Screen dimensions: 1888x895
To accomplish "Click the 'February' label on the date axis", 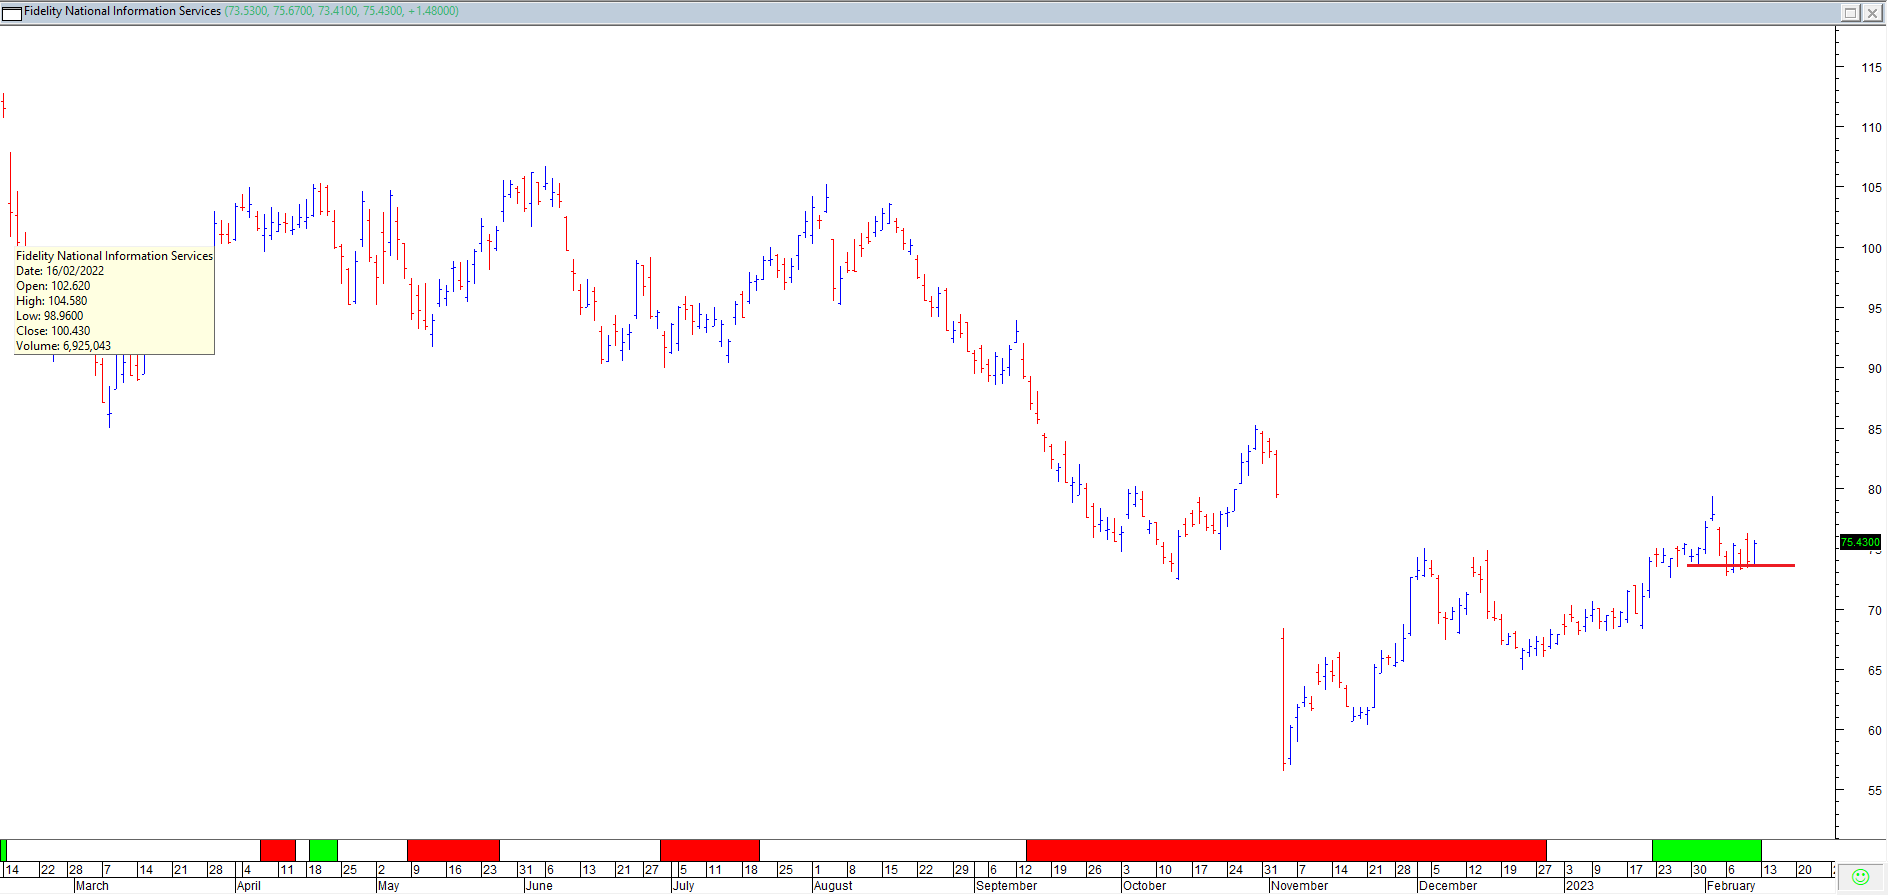I will (x=1731, y=886).
